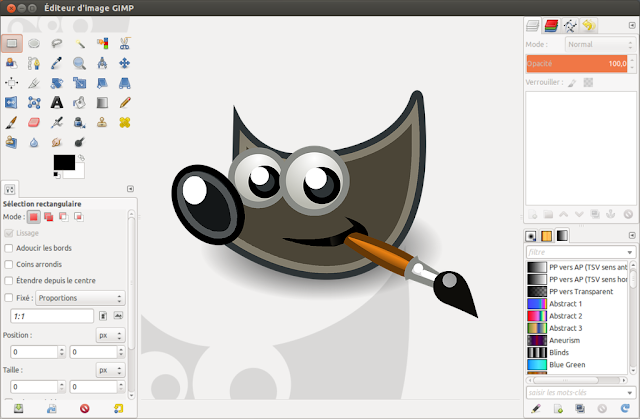Open the gradients dock panel menu arrow
This screenshot has height=419, width=640.
632,235
